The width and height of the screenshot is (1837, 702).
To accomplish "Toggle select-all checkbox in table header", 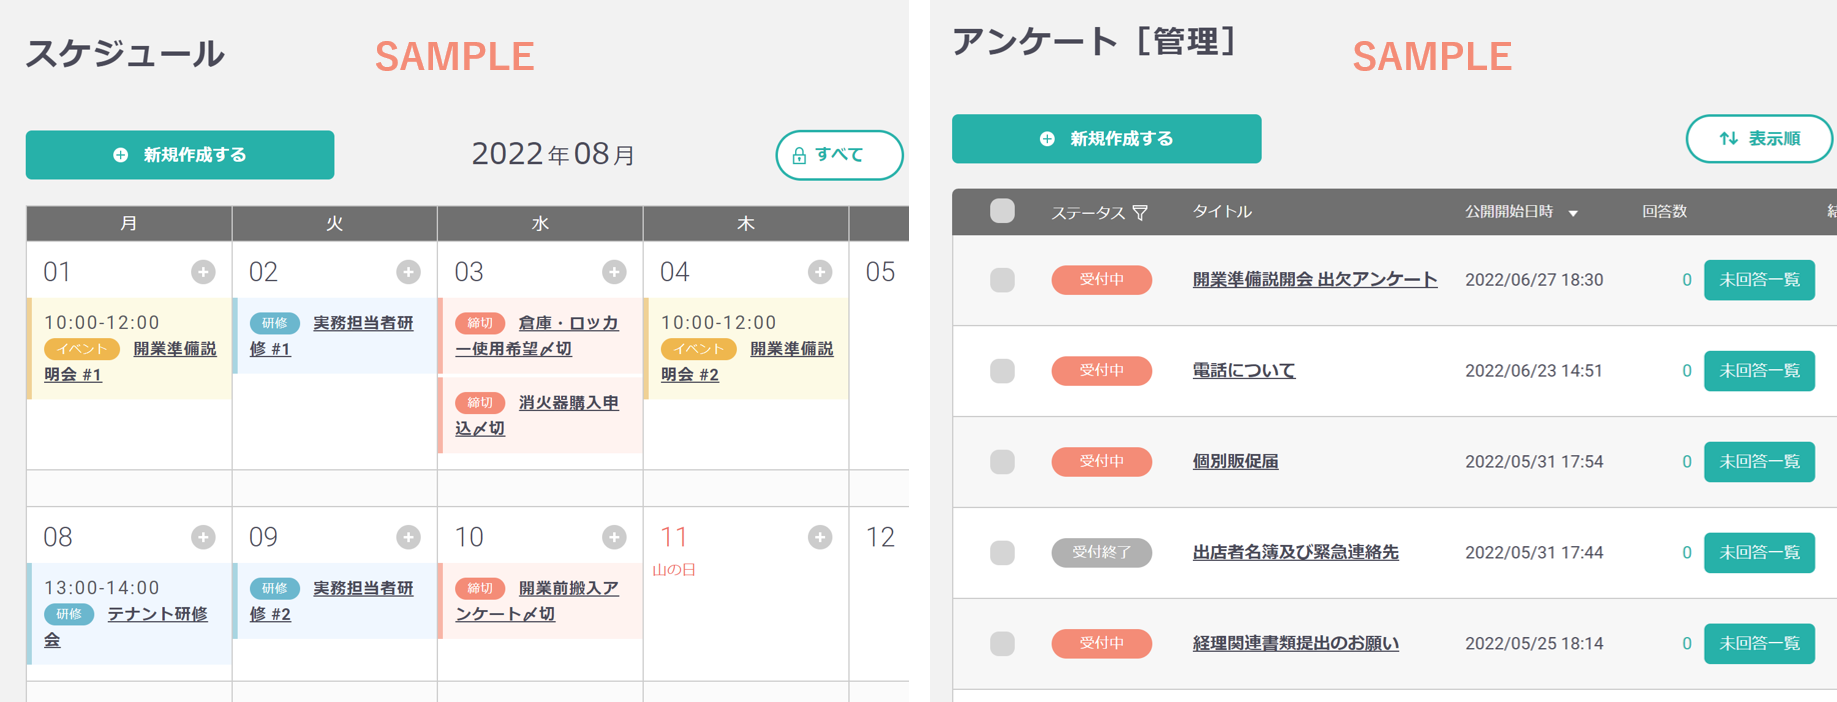I will click(x=1002, y=211).
